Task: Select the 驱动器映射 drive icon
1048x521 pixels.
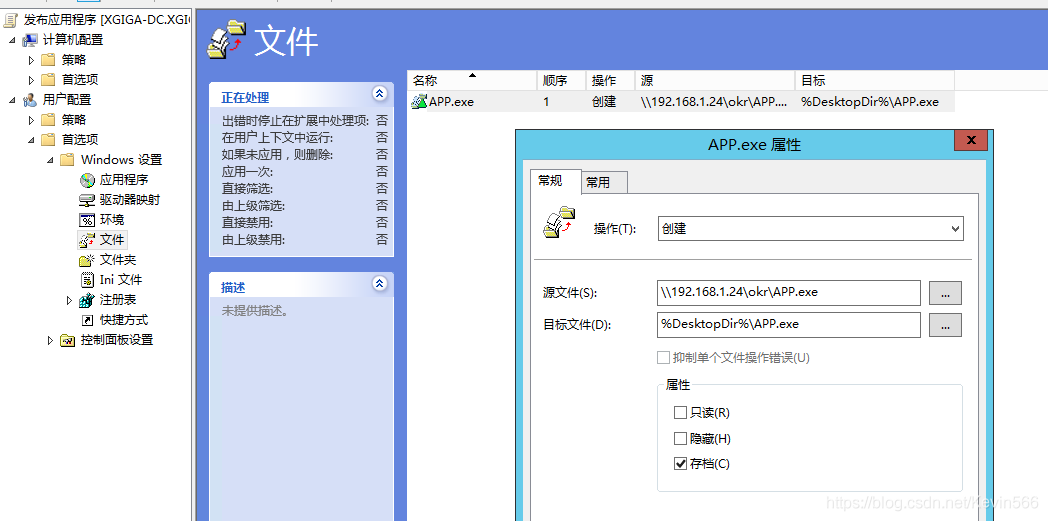Action: coord(88,200)
